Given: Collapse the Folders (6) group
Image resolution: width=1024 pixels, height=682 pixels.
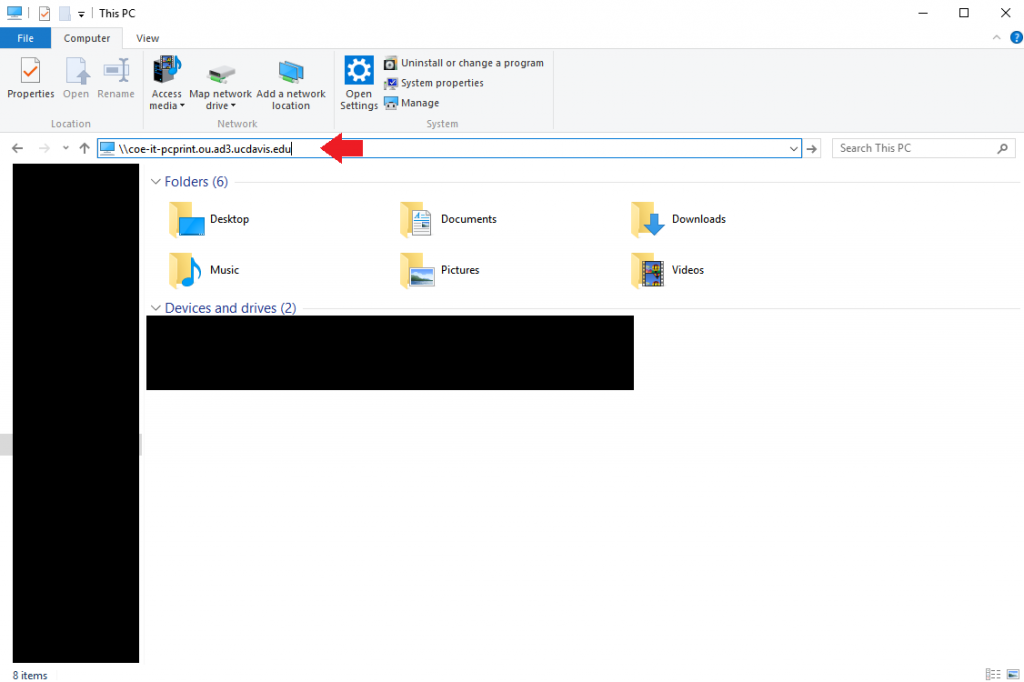Looking at the screenshot, I should 155,182.
